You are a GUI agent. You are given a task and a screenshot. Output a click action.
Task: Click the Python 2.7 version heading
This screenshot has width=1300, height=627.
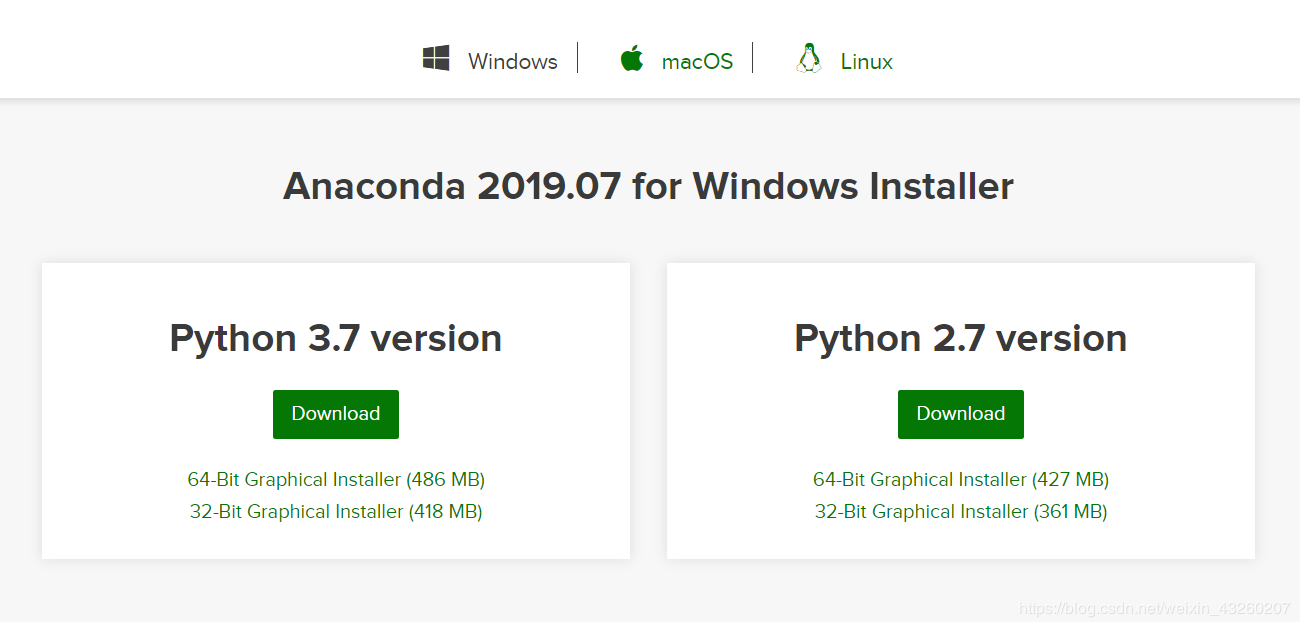tap(961, 339)
